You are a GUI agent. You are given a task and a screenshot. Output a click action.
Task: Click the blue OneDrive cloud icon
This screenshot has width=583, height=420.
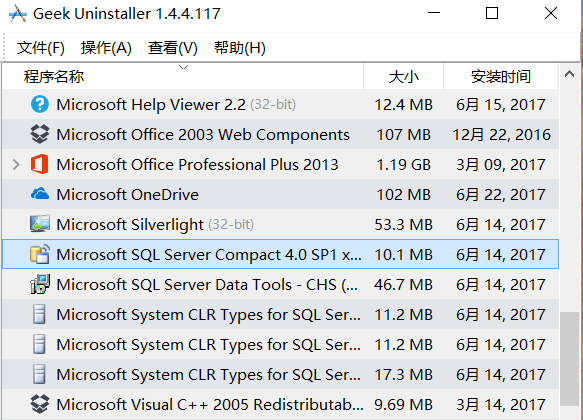click(39, 194)
